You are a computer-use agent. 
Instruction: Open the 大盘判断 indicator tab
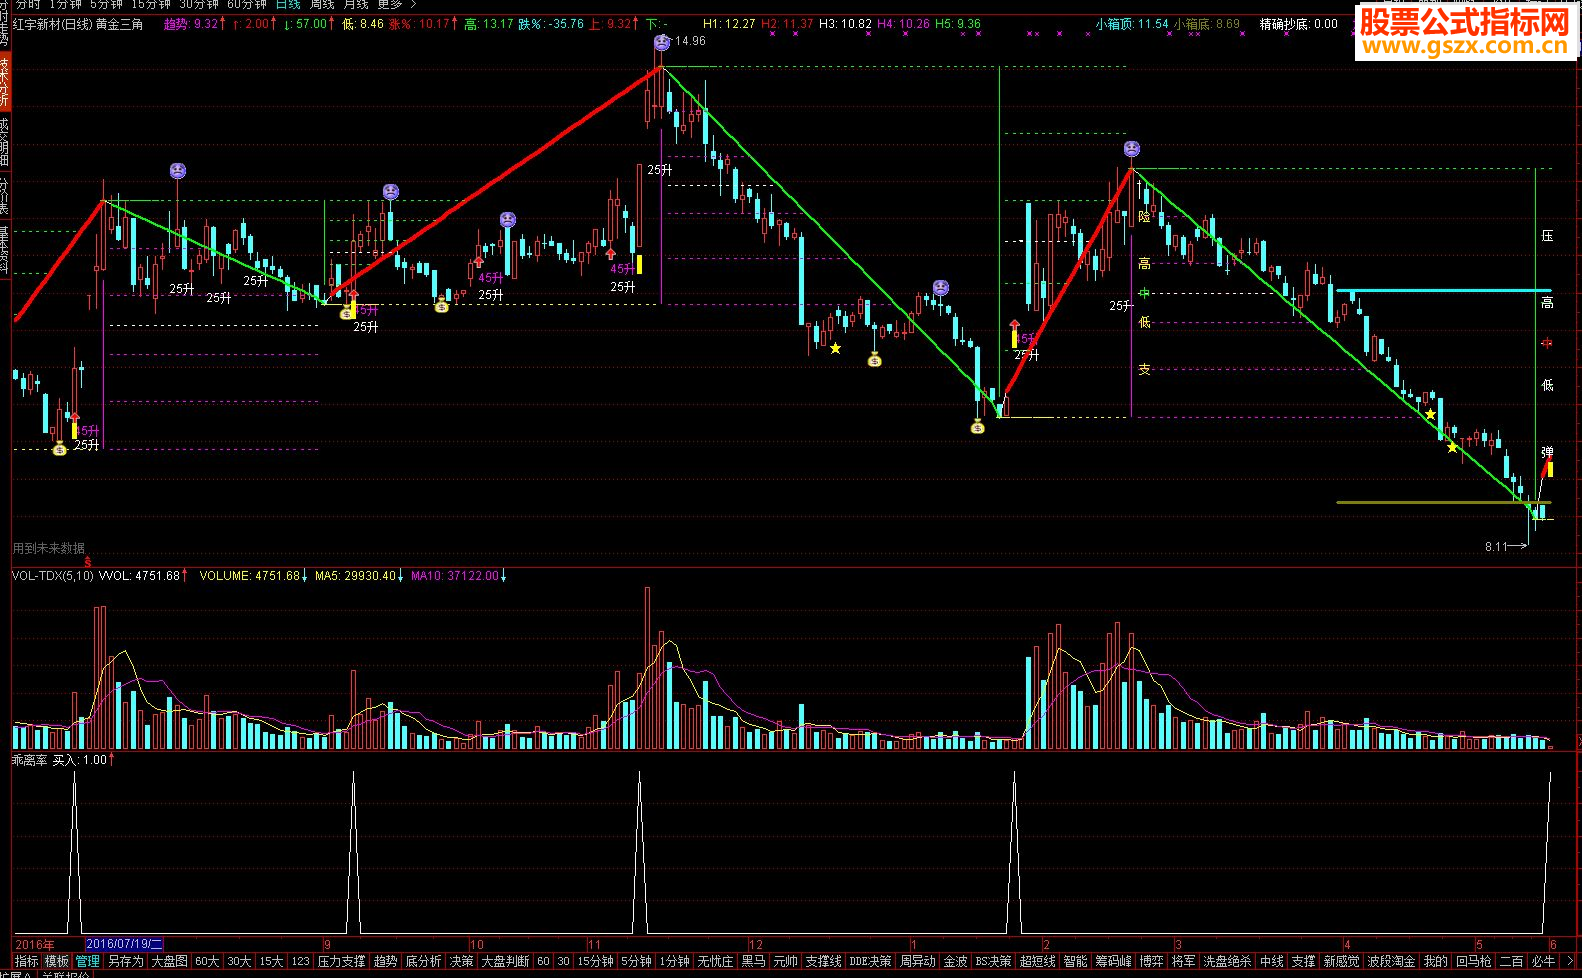[x=505, y=961]
